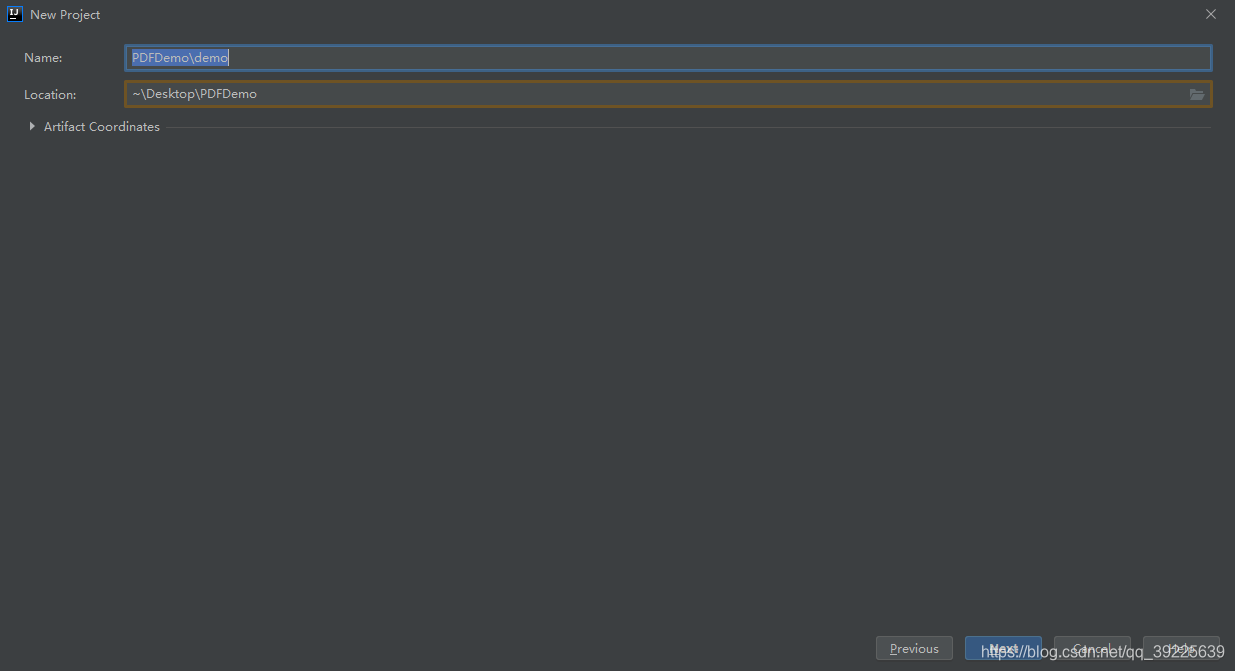The image size is (1235, 671).
Task: Click the Name input field
Action: 668,58
